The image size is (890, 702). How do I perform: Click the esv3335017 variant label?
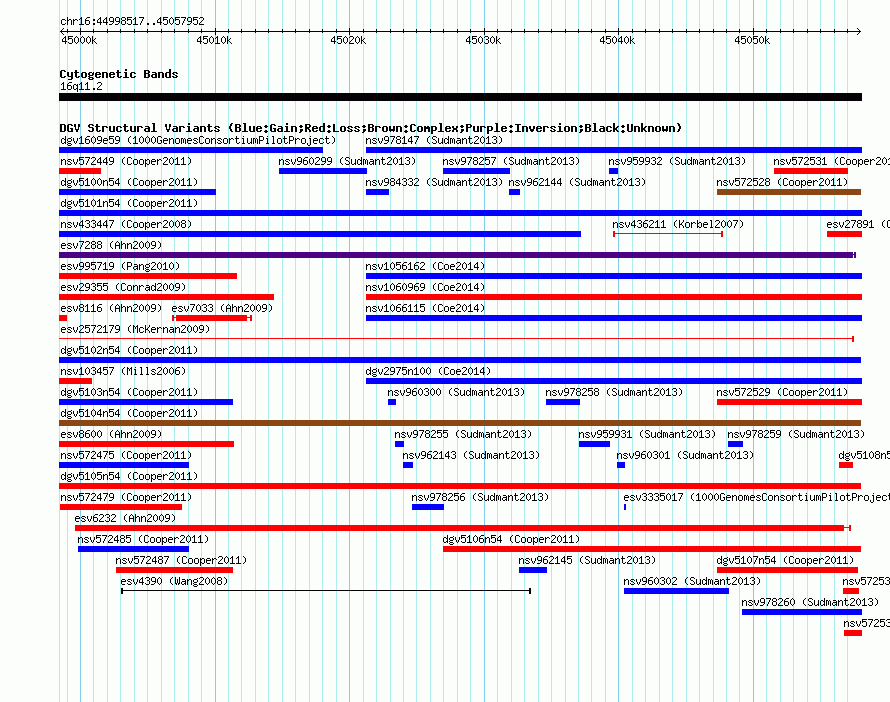[x=756, y=497]
